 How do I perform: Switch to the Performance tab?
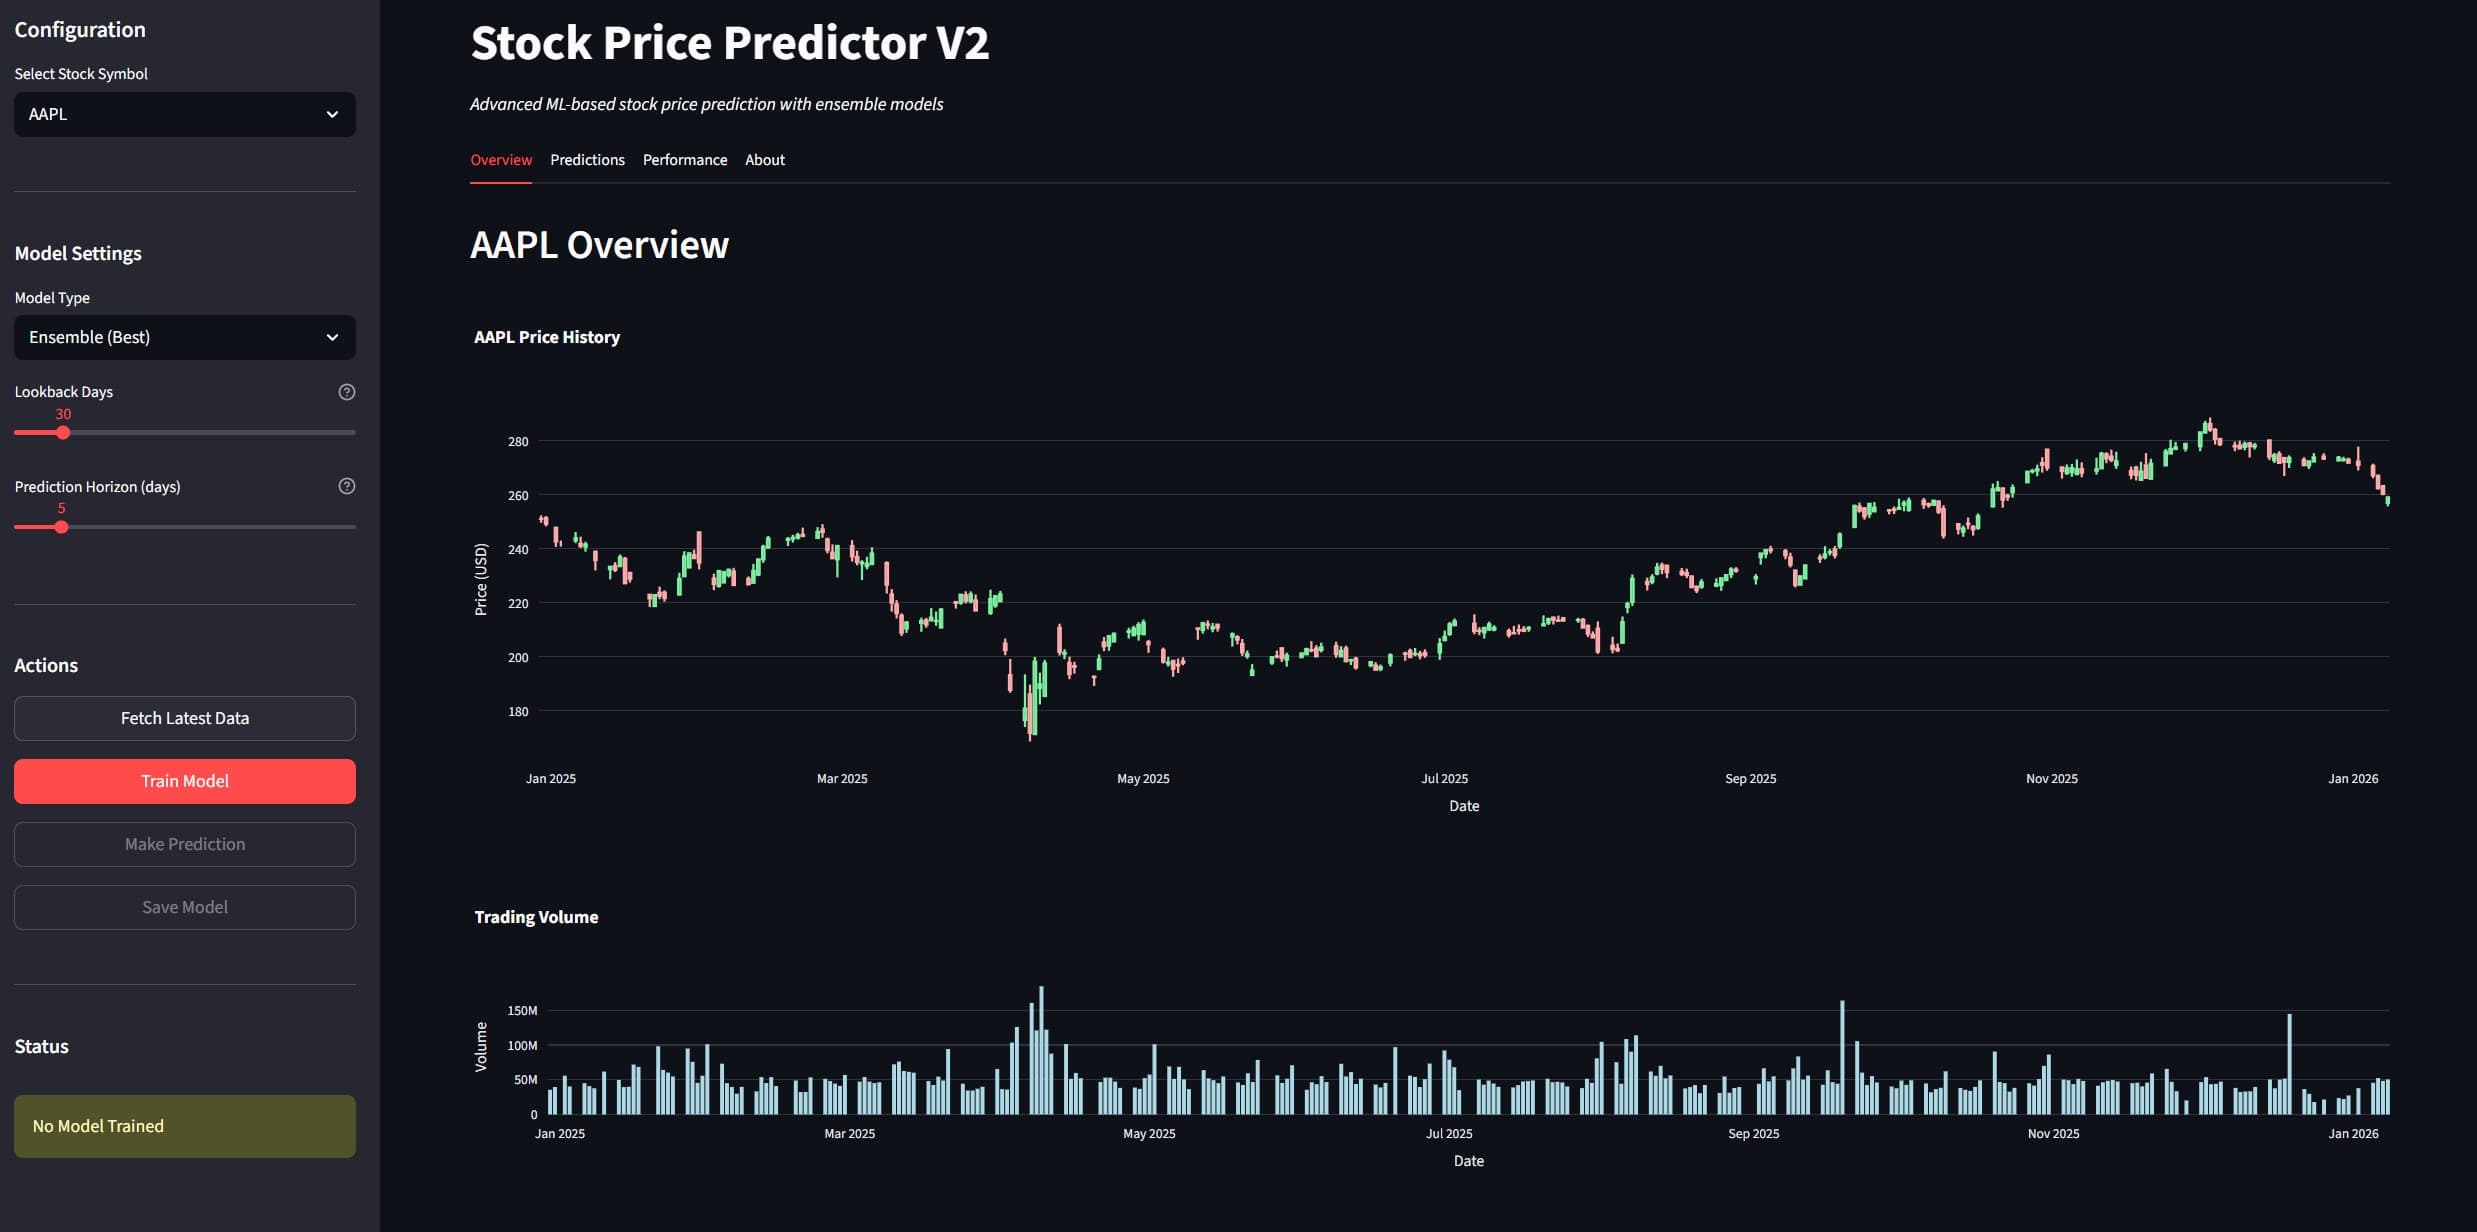pos(684,159)
